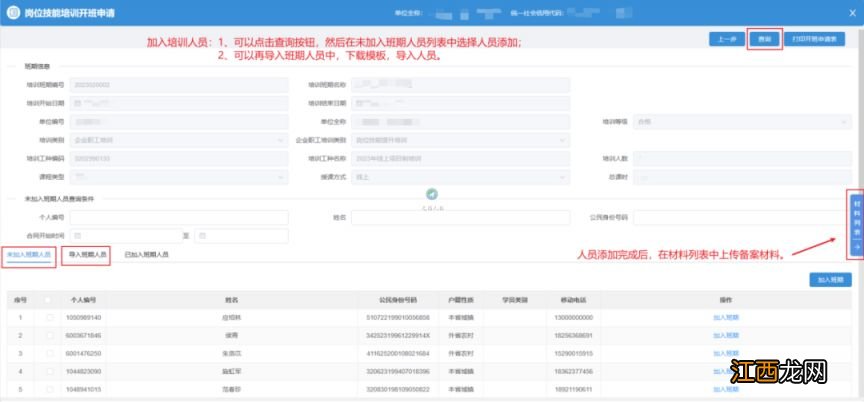Click the 单位编号 field
This screenshot has width=864, height=402.
point(179,122)
